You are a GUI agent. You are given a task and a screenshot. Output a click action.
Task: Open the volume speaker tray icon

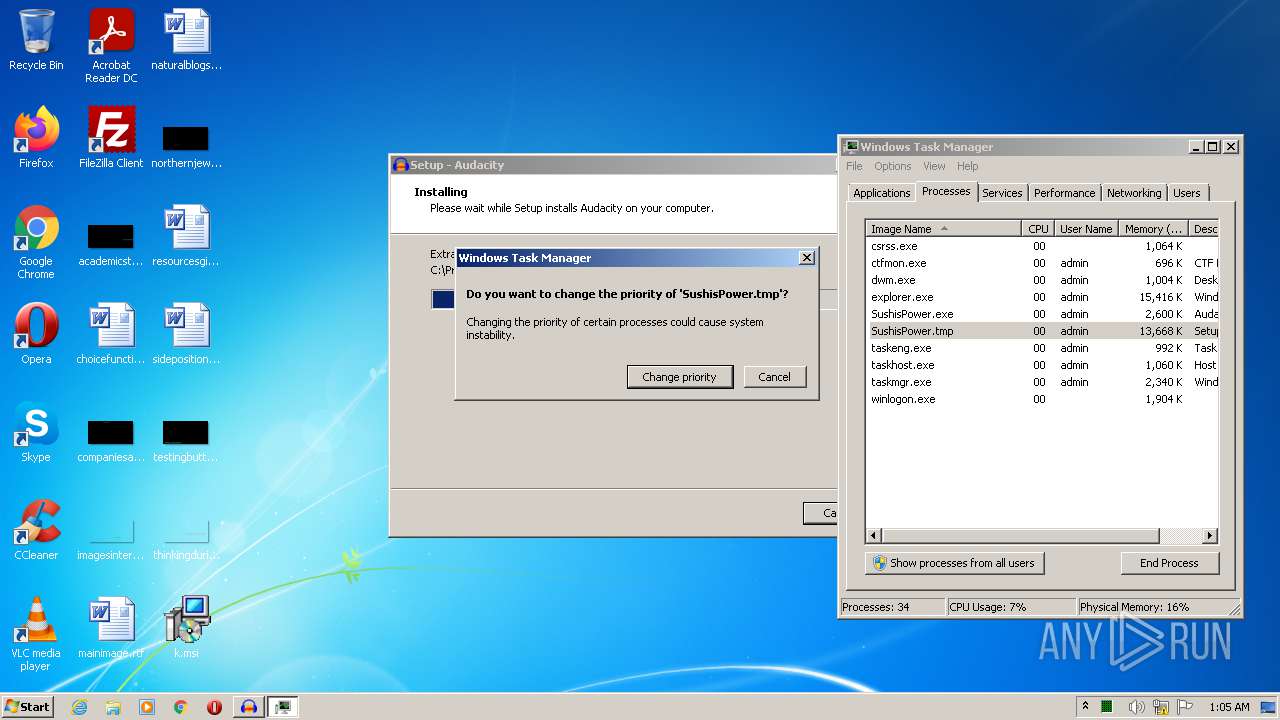[x=1136, y=707]
